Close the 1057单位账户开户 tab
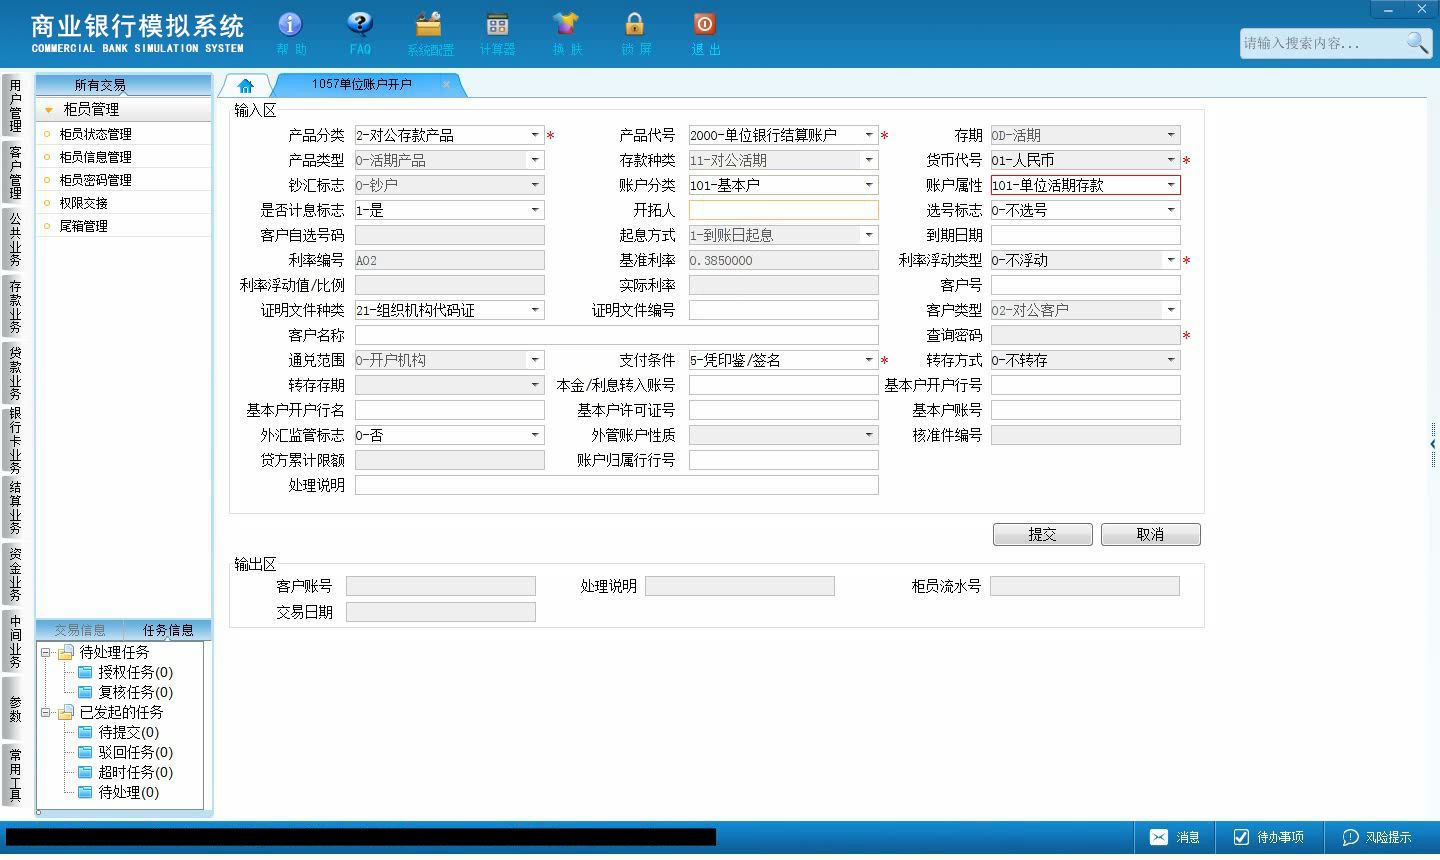 point(446,84)
